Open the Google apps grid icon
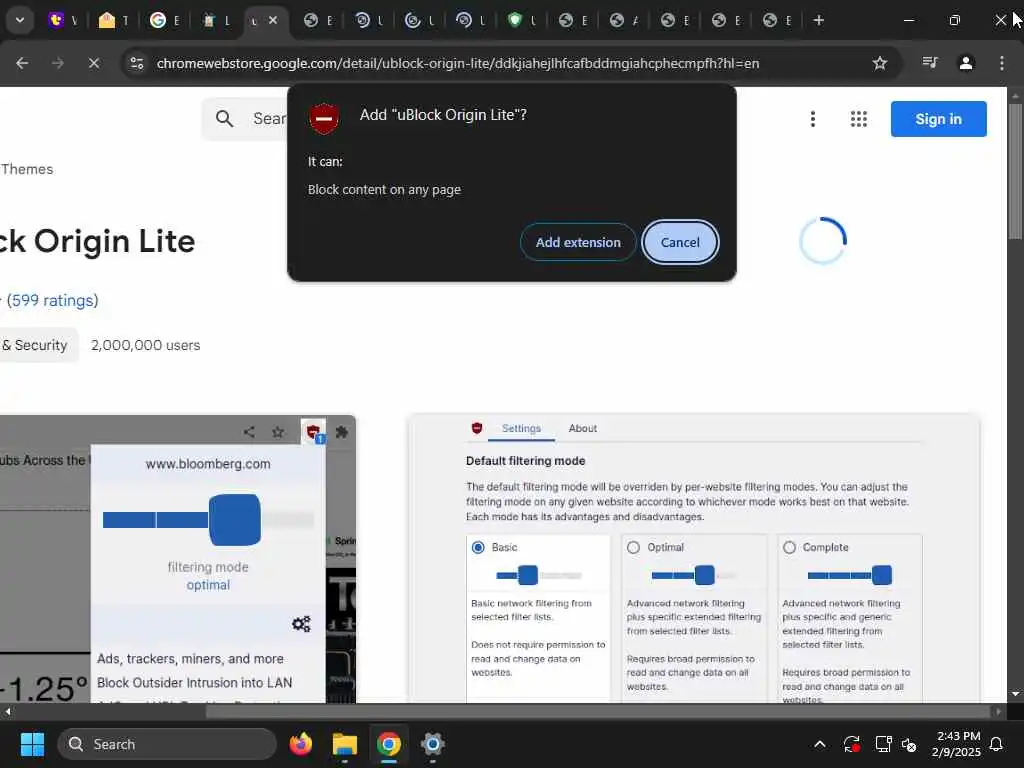 (x=859, y=119)
